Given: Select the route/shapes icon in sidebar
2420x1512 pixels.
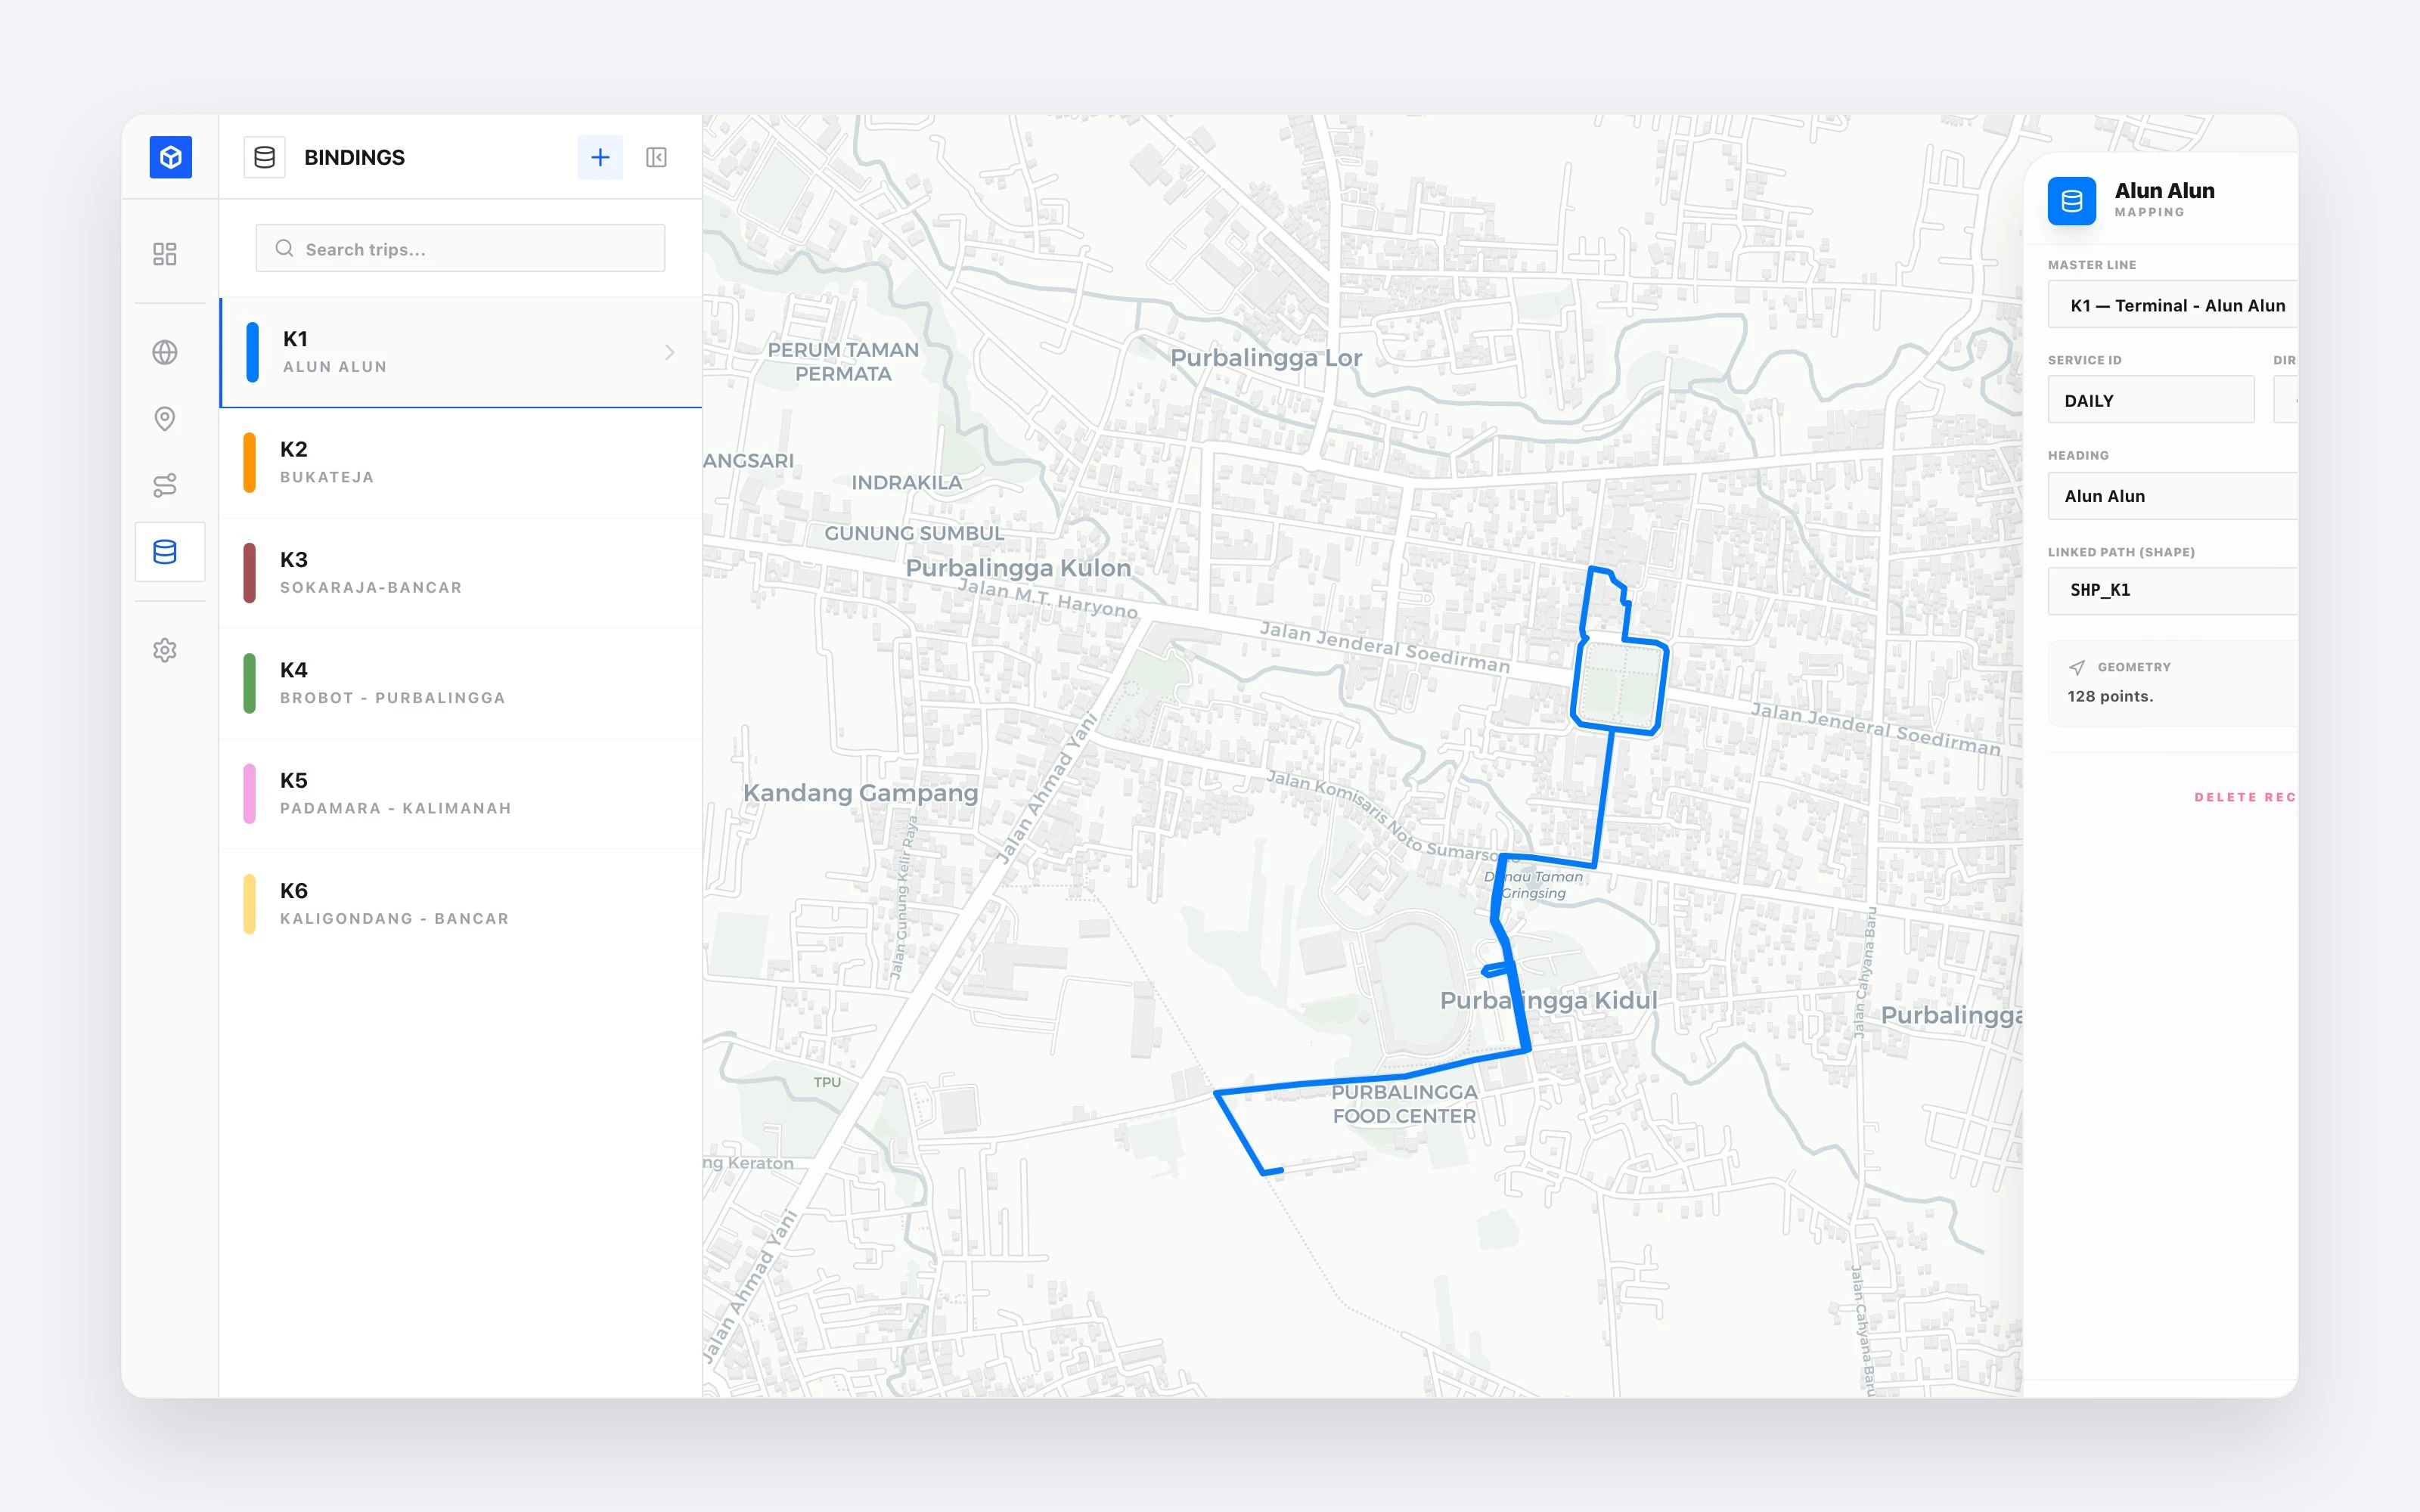Looking at the screenshot, I should click(165, 484).
